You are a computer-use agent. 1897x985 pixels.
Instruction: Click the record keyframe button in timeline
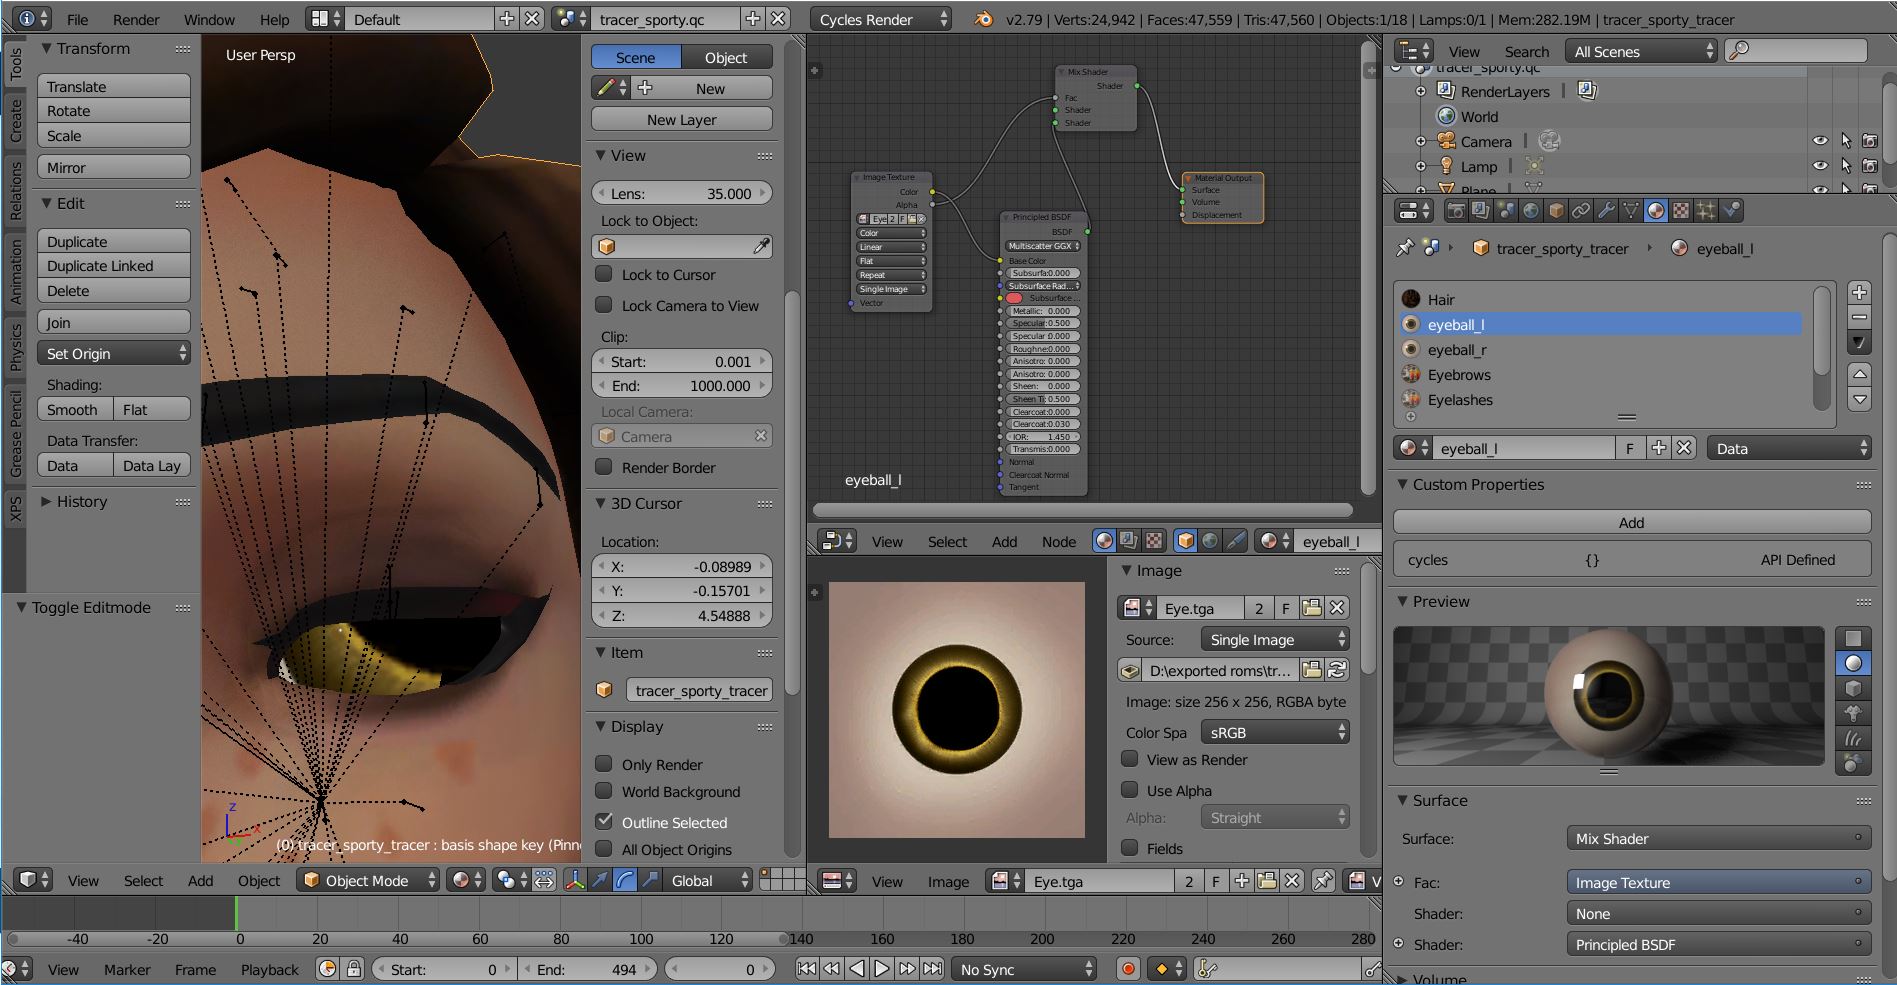click(1128, 969)
